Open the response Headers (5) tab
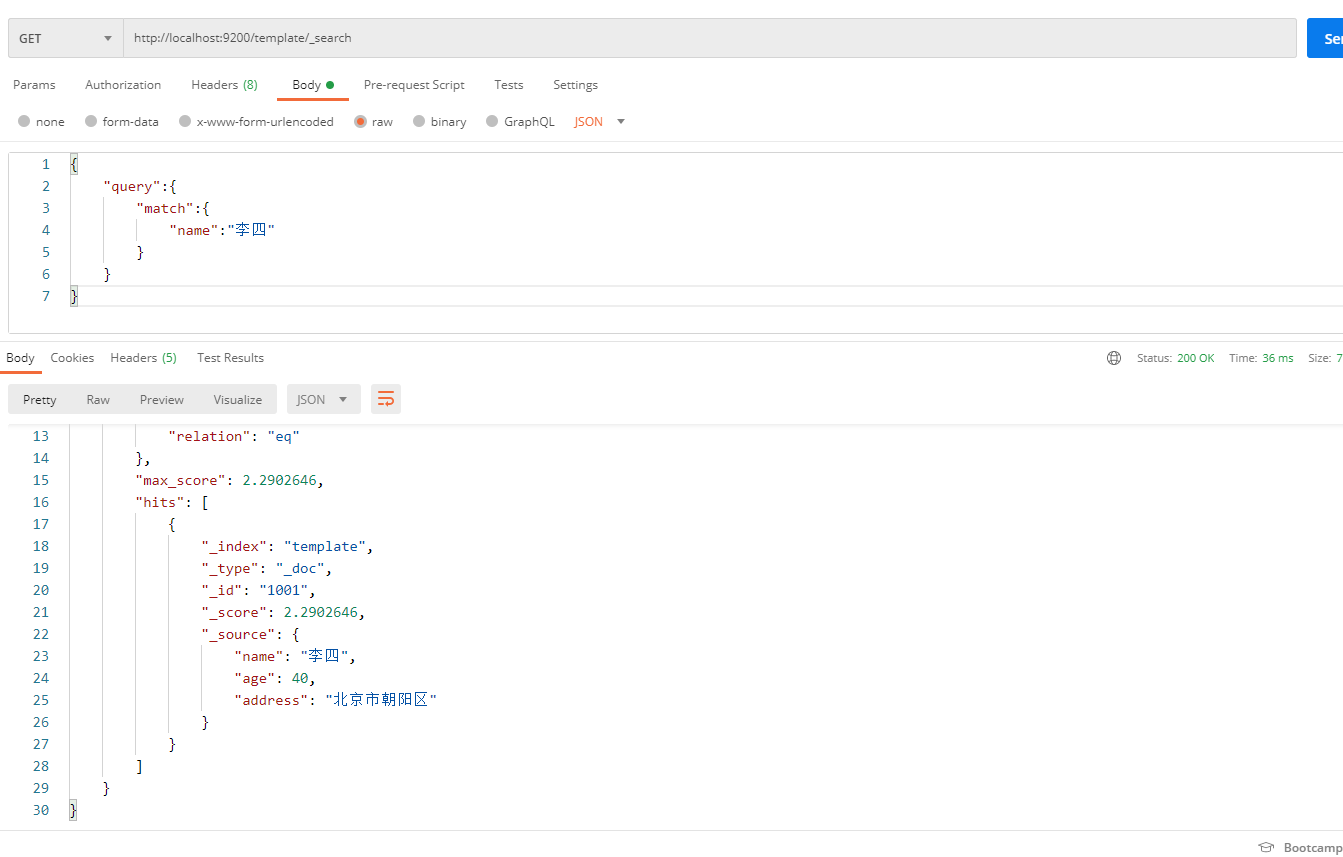1343x857 pixels. tap(143, 358)
